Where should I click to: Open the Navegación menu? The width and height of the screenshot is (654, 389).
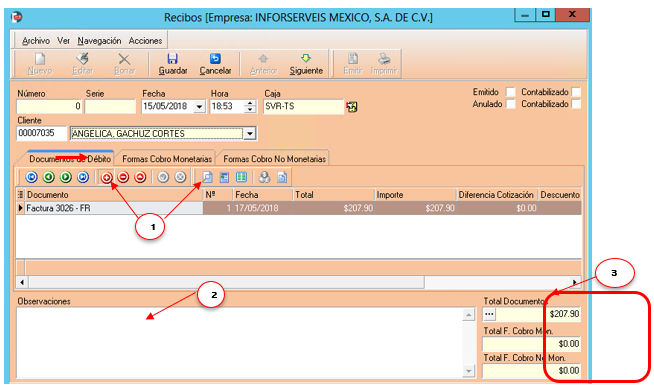click(99, 41)
